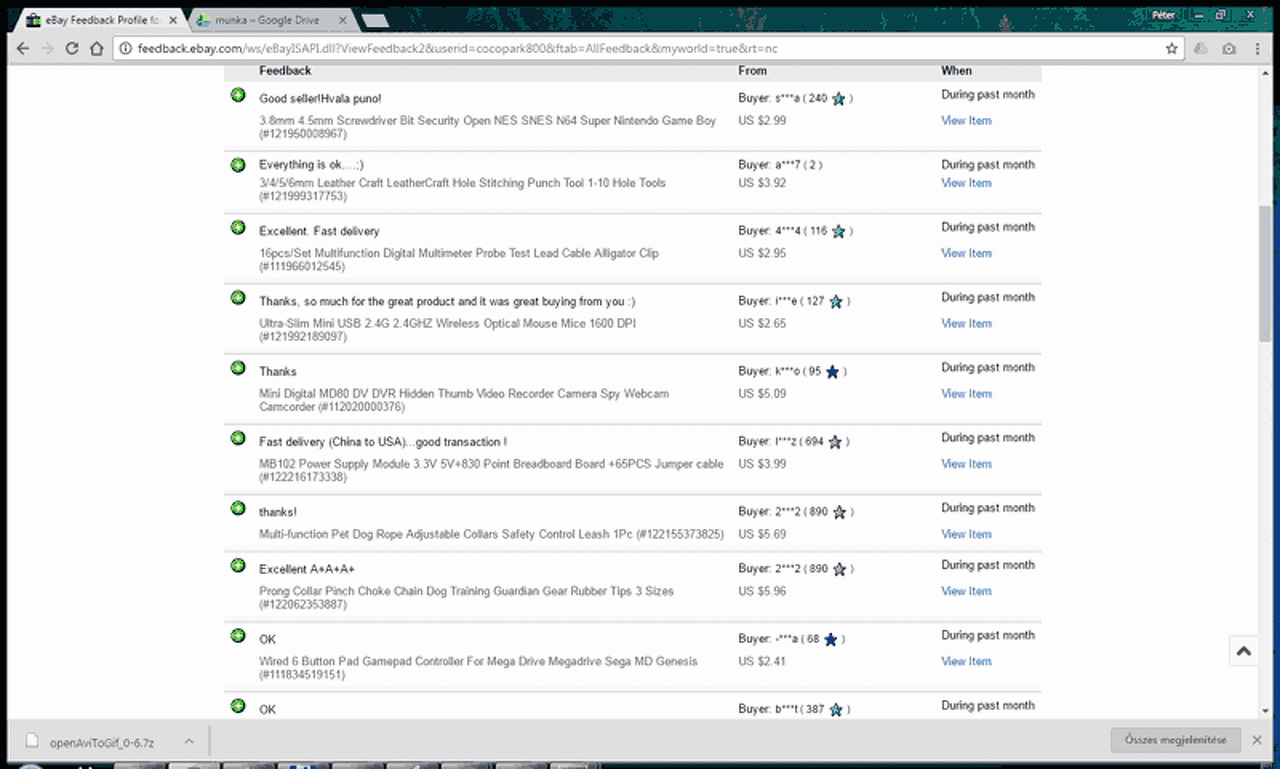Close the downloads bar
This screenshot has width=1280, height=769.
tap(1257, 740)
